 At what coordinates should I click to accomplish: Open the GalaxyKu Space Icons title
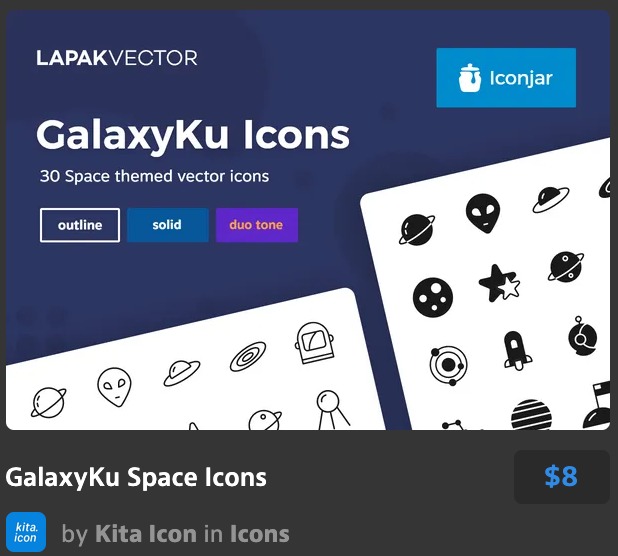click(136, 477)
